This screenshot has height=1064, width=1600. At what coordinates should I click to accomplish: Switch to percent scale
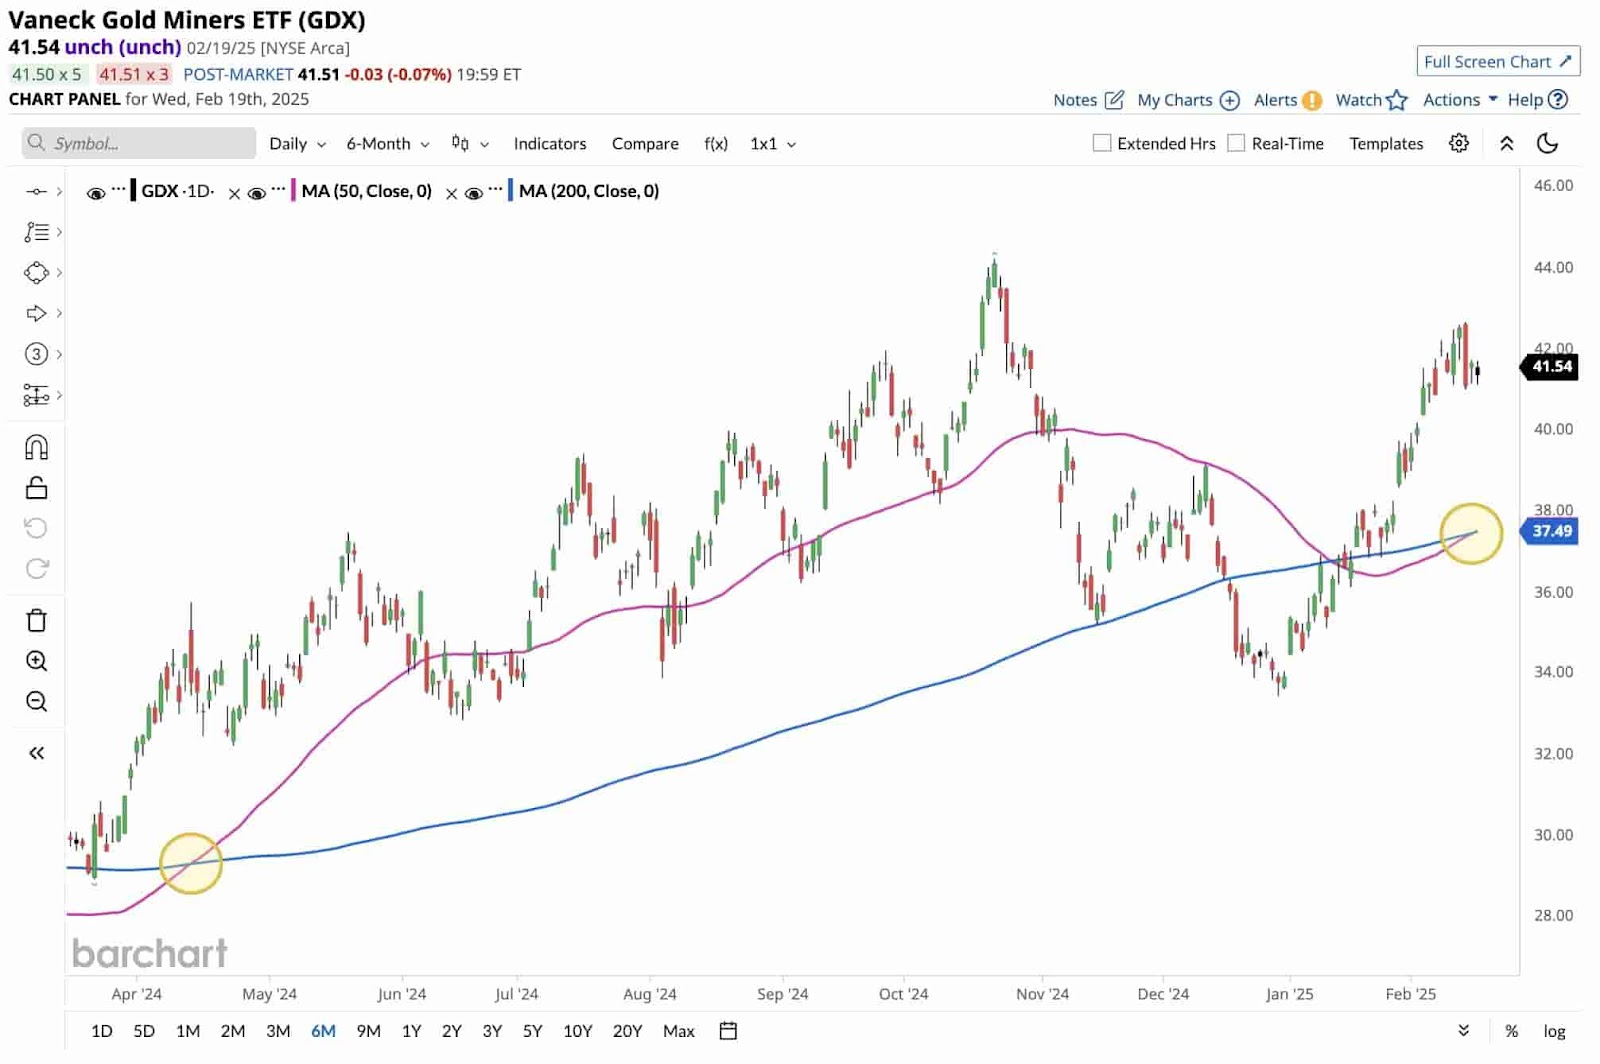(x=1511, y=1031)
